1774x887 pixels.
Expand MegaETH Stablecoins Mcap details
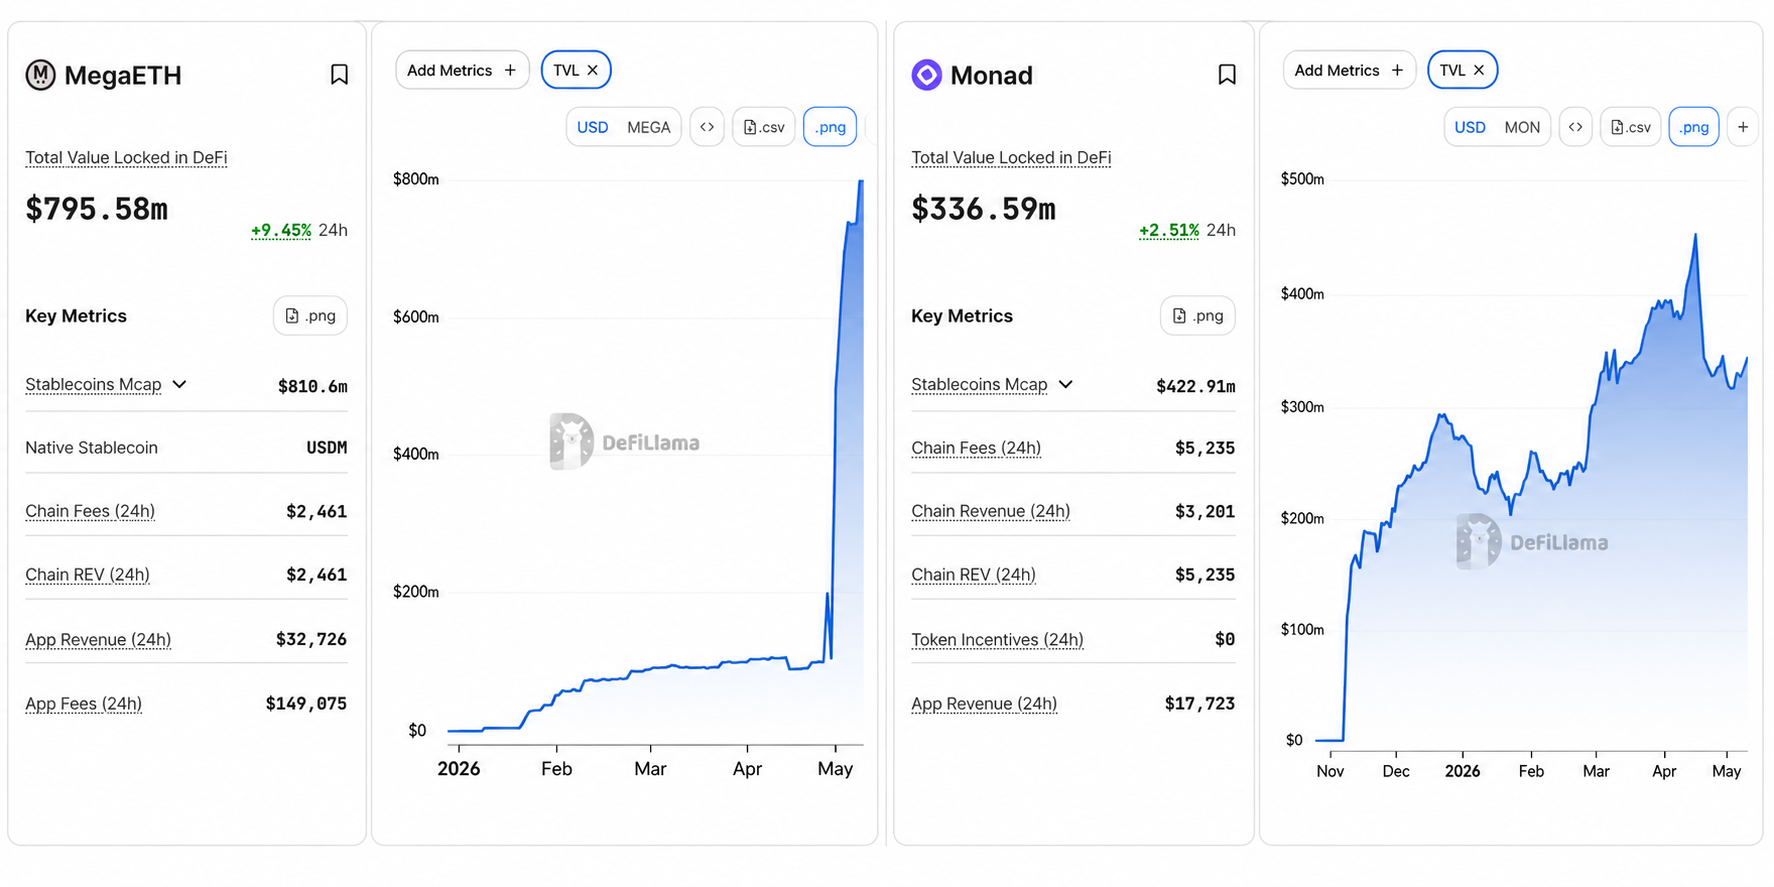[179, 384]
